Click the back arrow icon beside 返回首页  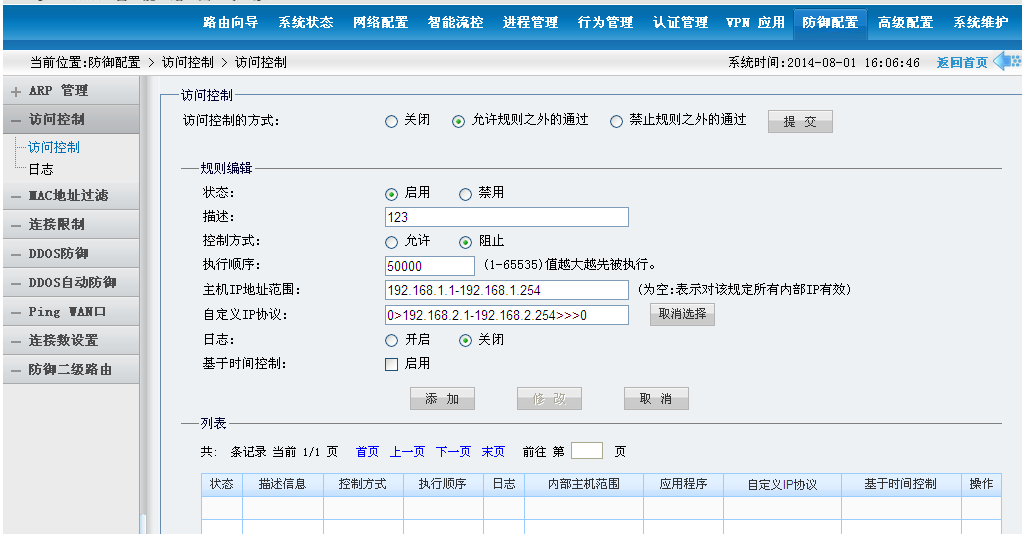click(x=1005, y=62)
